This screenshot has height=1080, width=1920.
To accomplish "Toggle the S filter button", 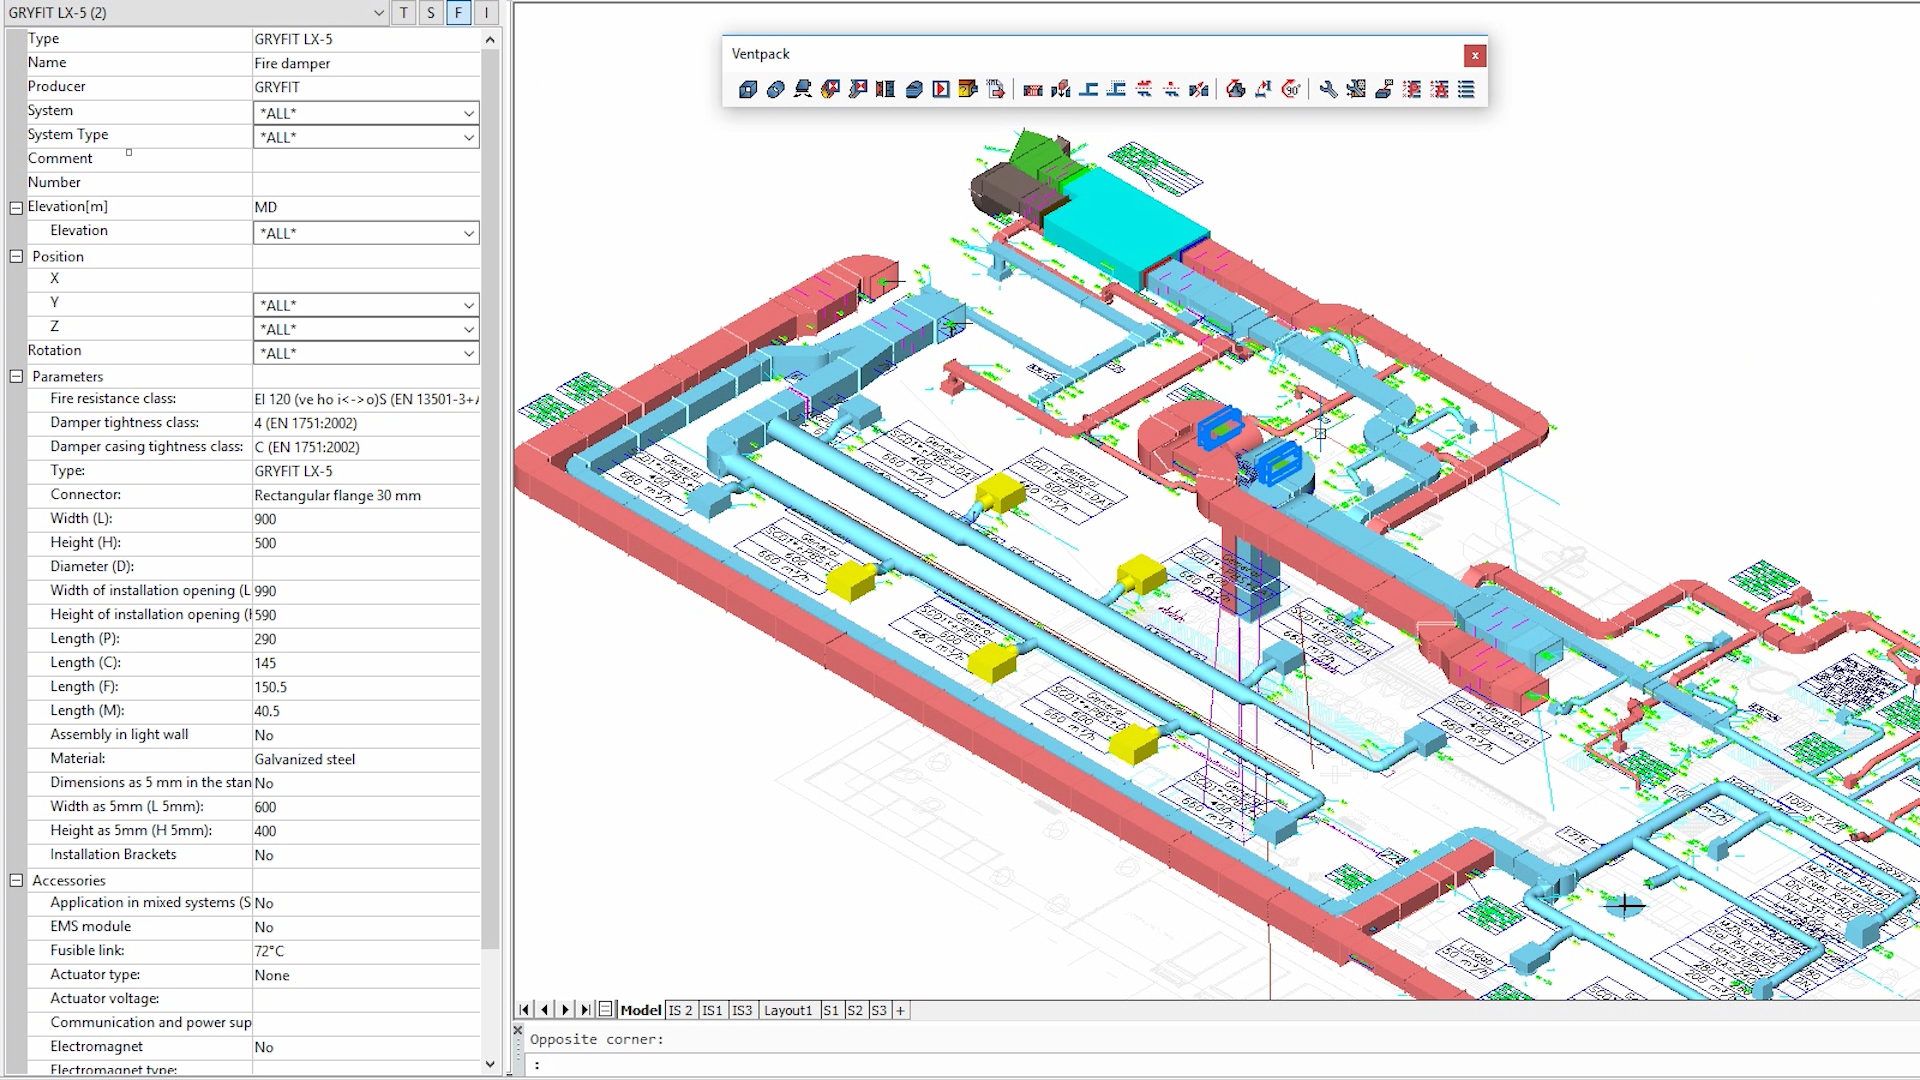I will 431,12.
